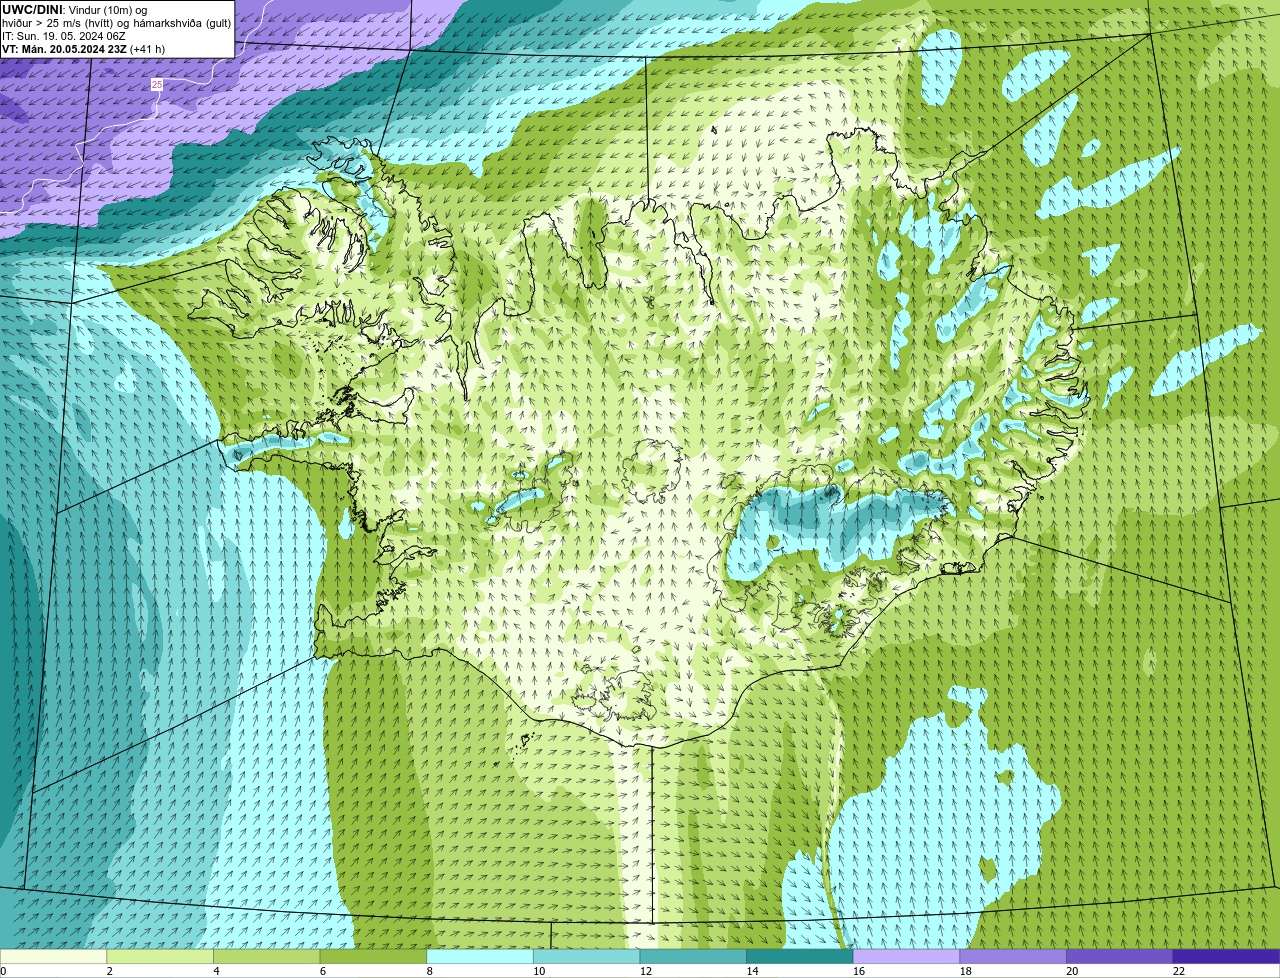This screenshot has width=1280, height=978.
Task: Click the '20' tick label on color scale
Action: (x=1072, y=971)
